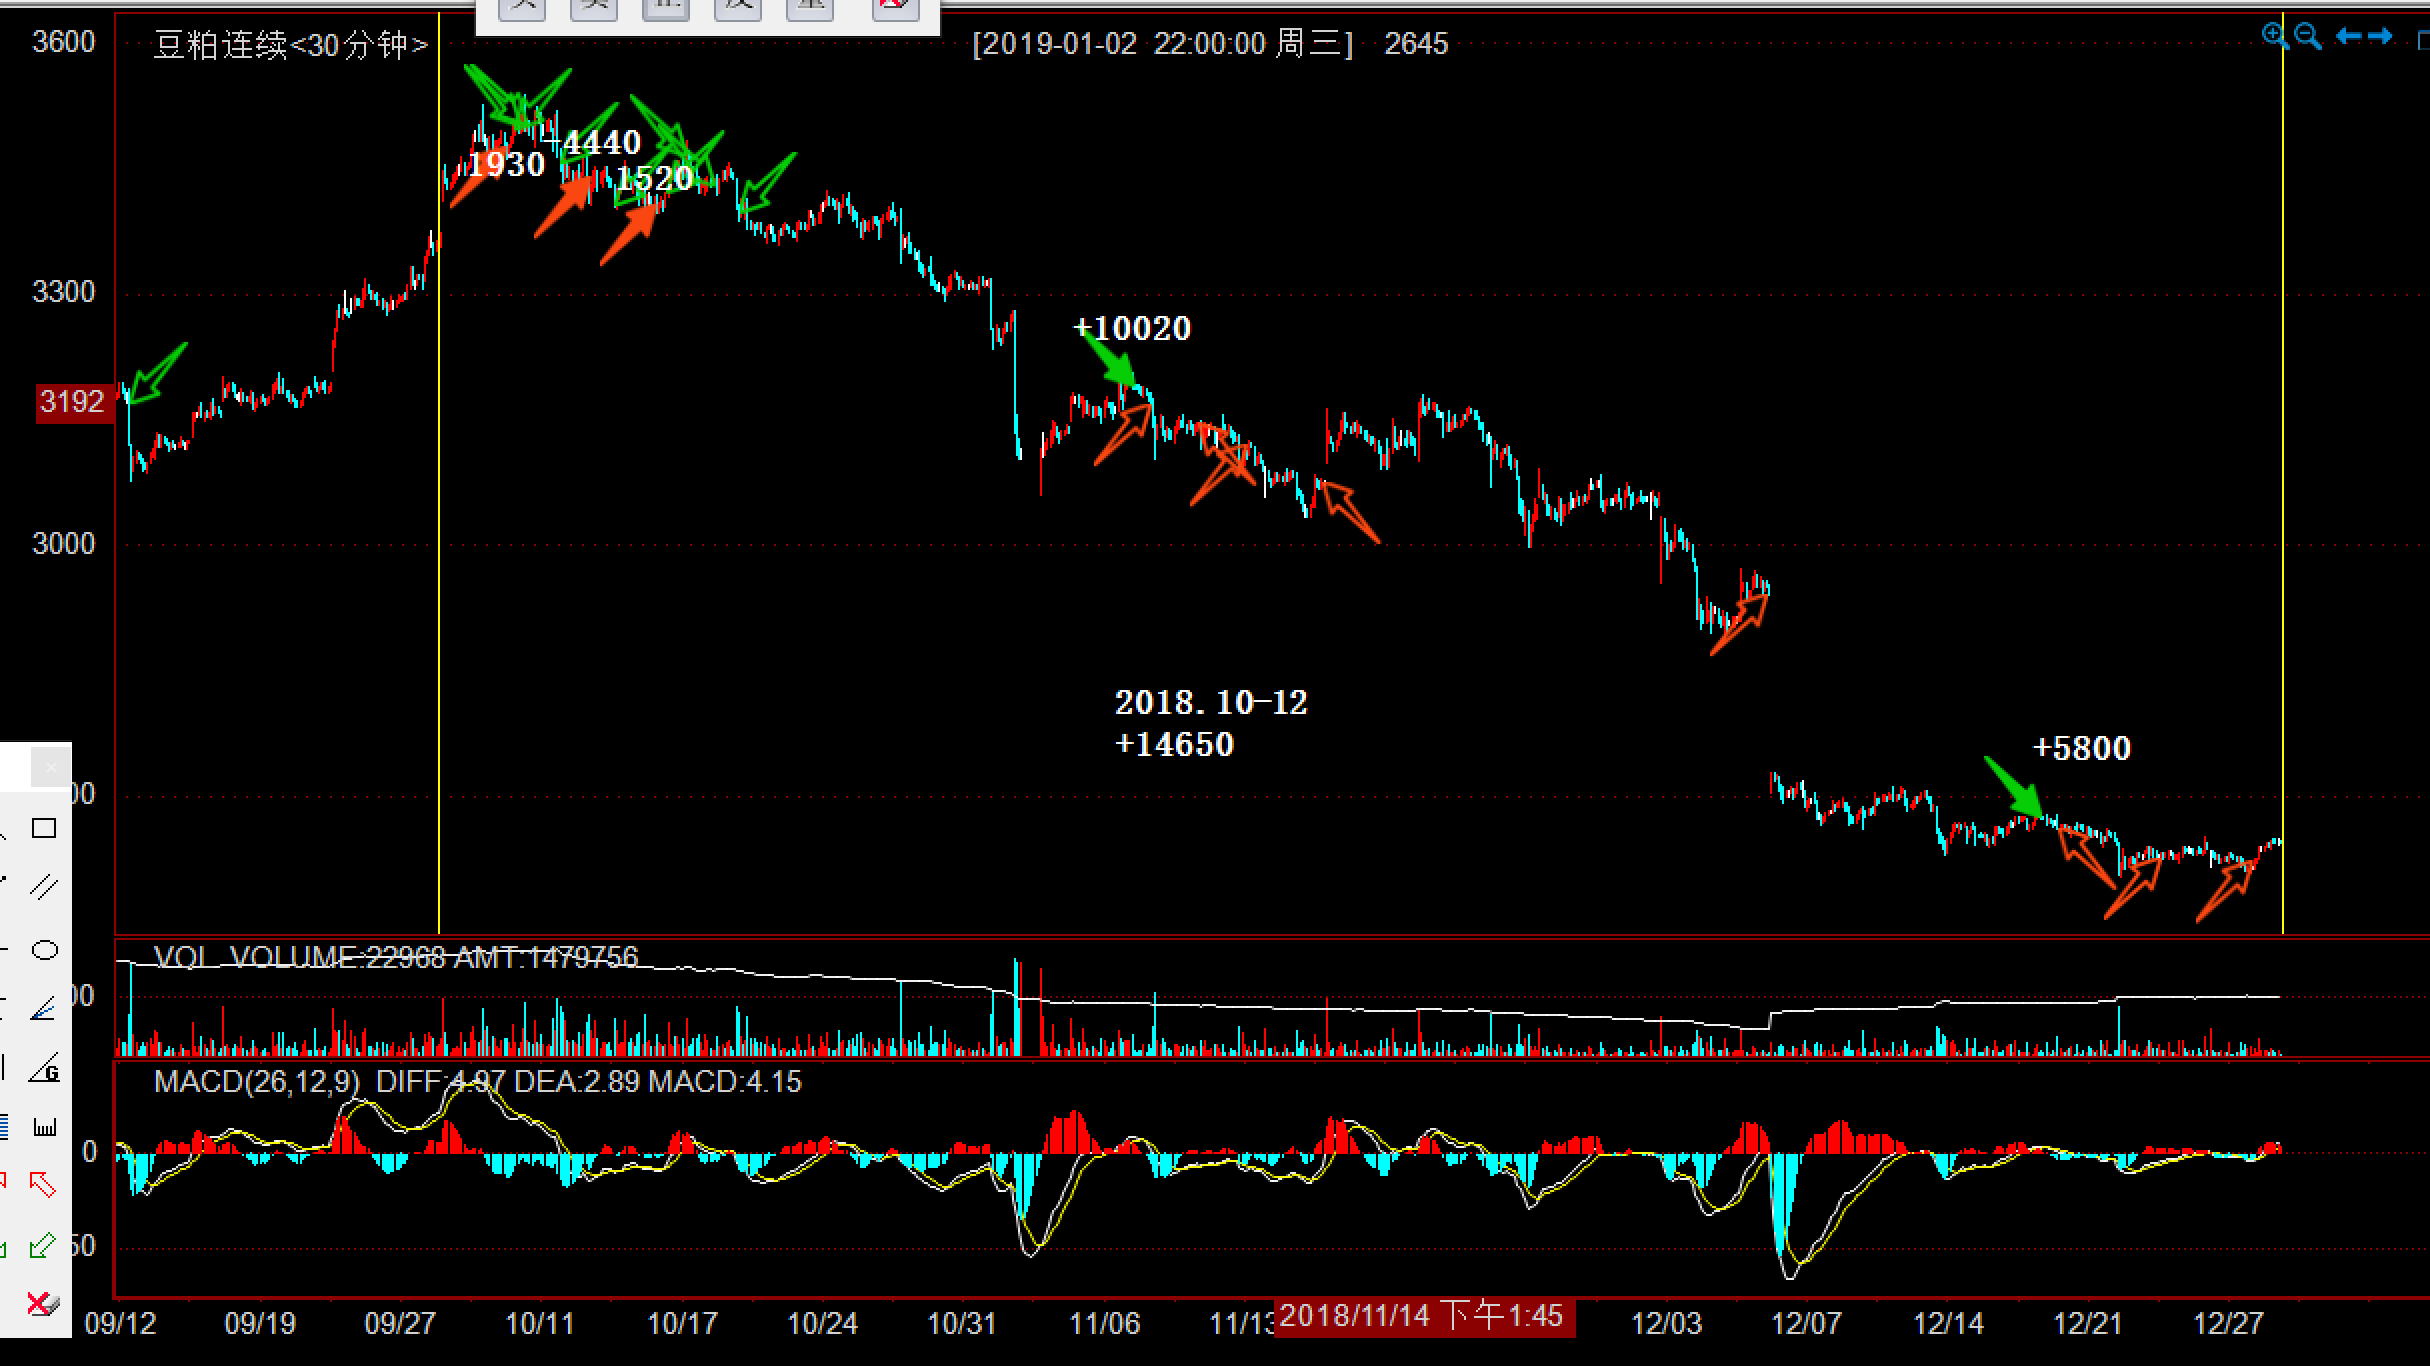Select the rectangle drawing tool

click(44, 828)
